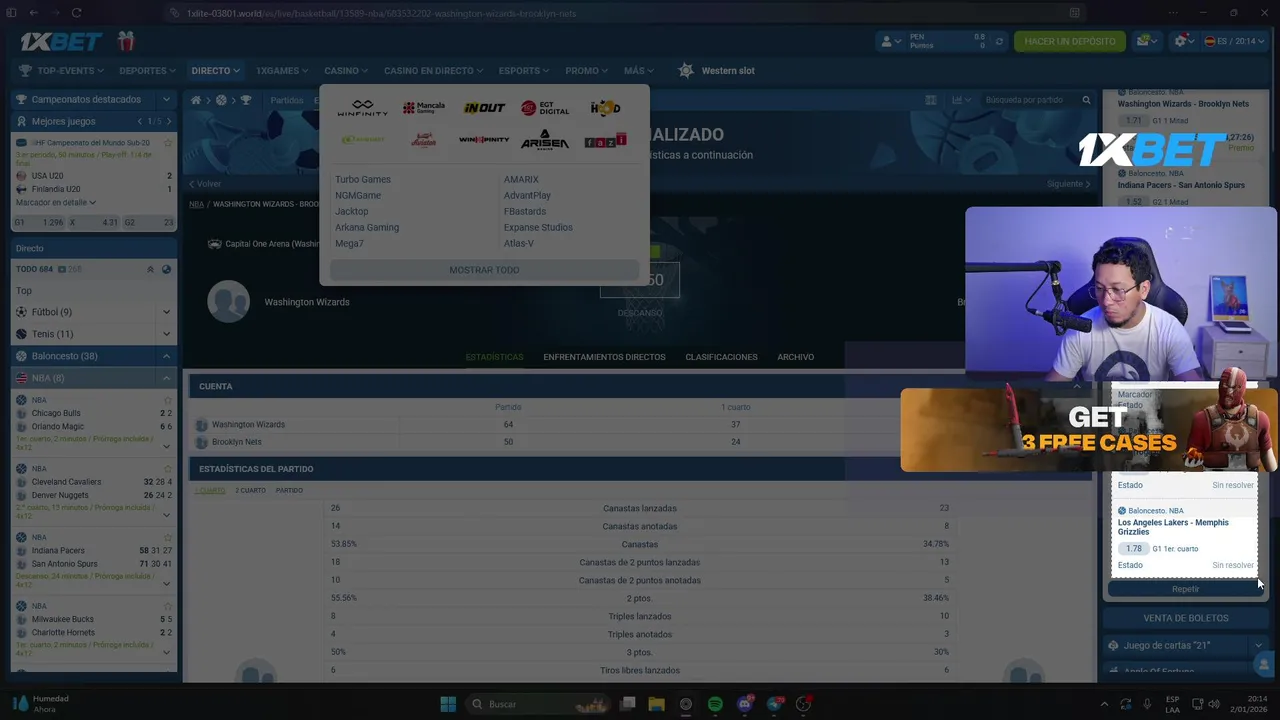Click the chat support icon

pos(1265,663)
